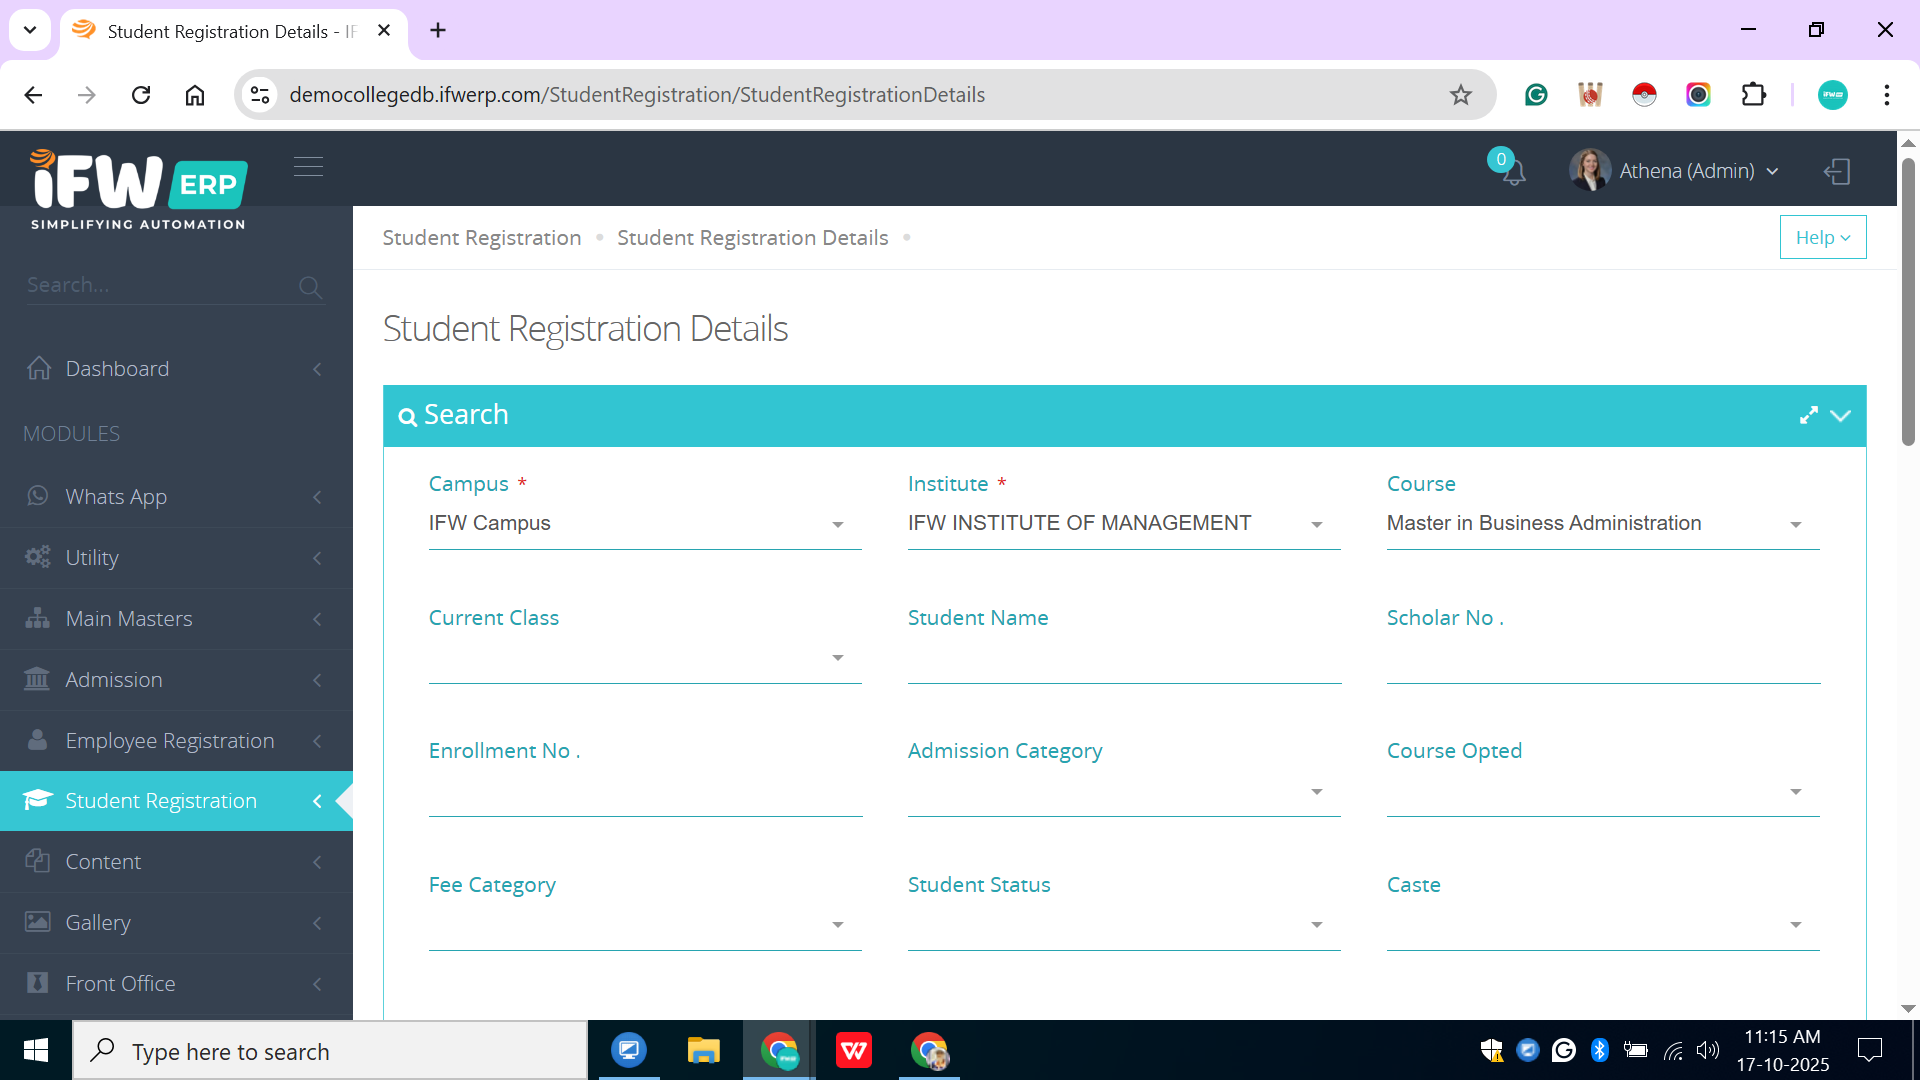Image resolution: width=1920 pixels, height=1080 pixels.
Task: Click the sidebar search magnifier icon
Action: pyautogui.click(x=310, y=287)
